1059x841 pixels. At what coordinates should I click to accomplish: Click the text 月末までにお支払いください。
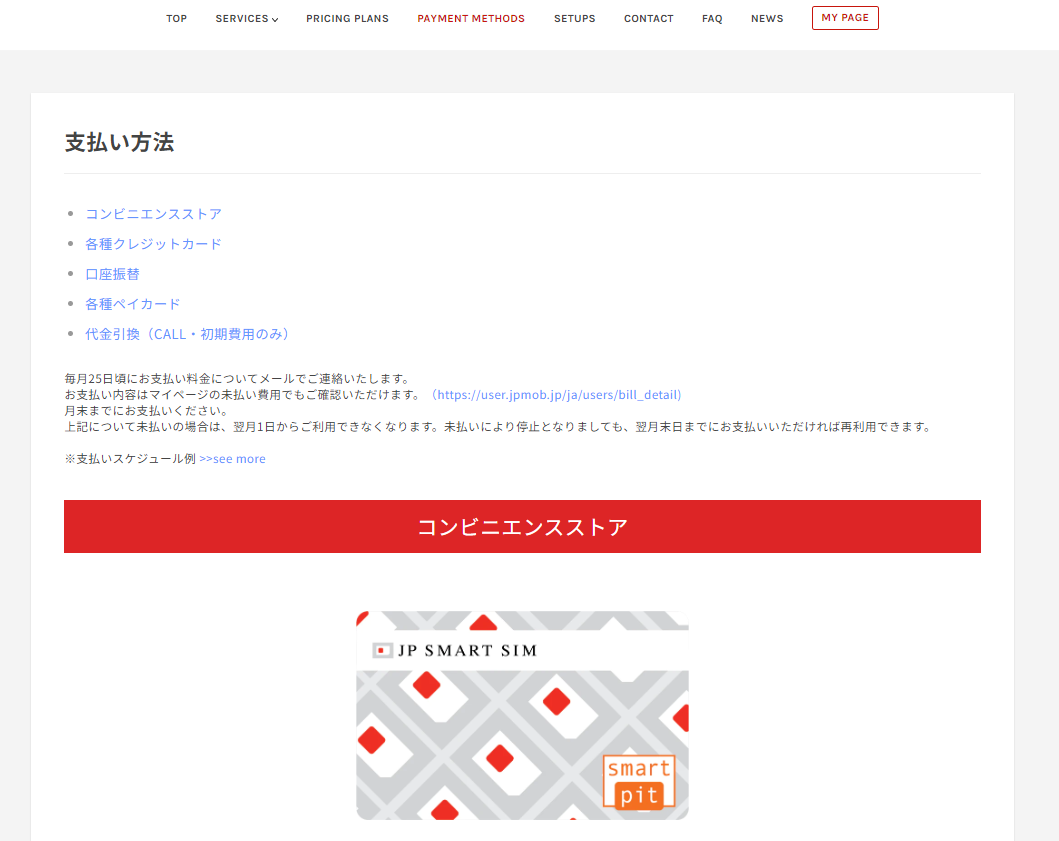pos(148,411)
